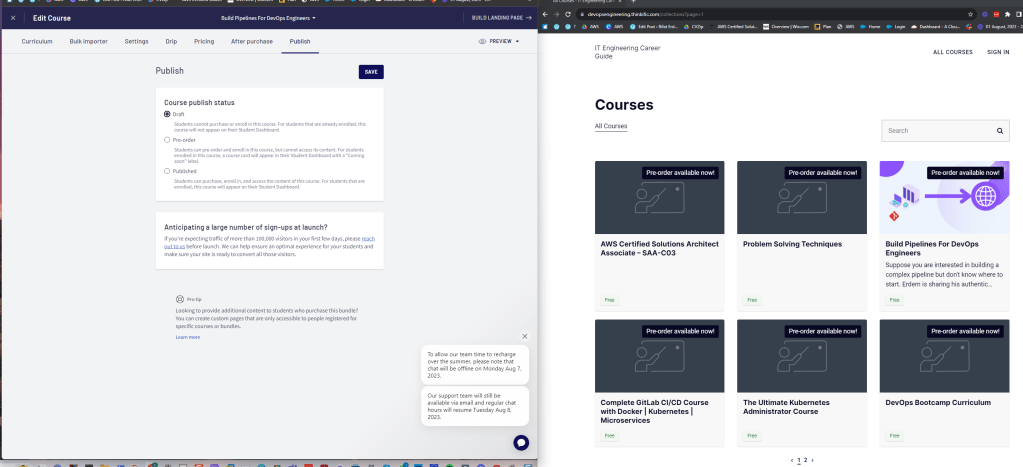Select the Publish tab
The image size is (1023, 467).
pyautogui.click(x=300, y=41)
